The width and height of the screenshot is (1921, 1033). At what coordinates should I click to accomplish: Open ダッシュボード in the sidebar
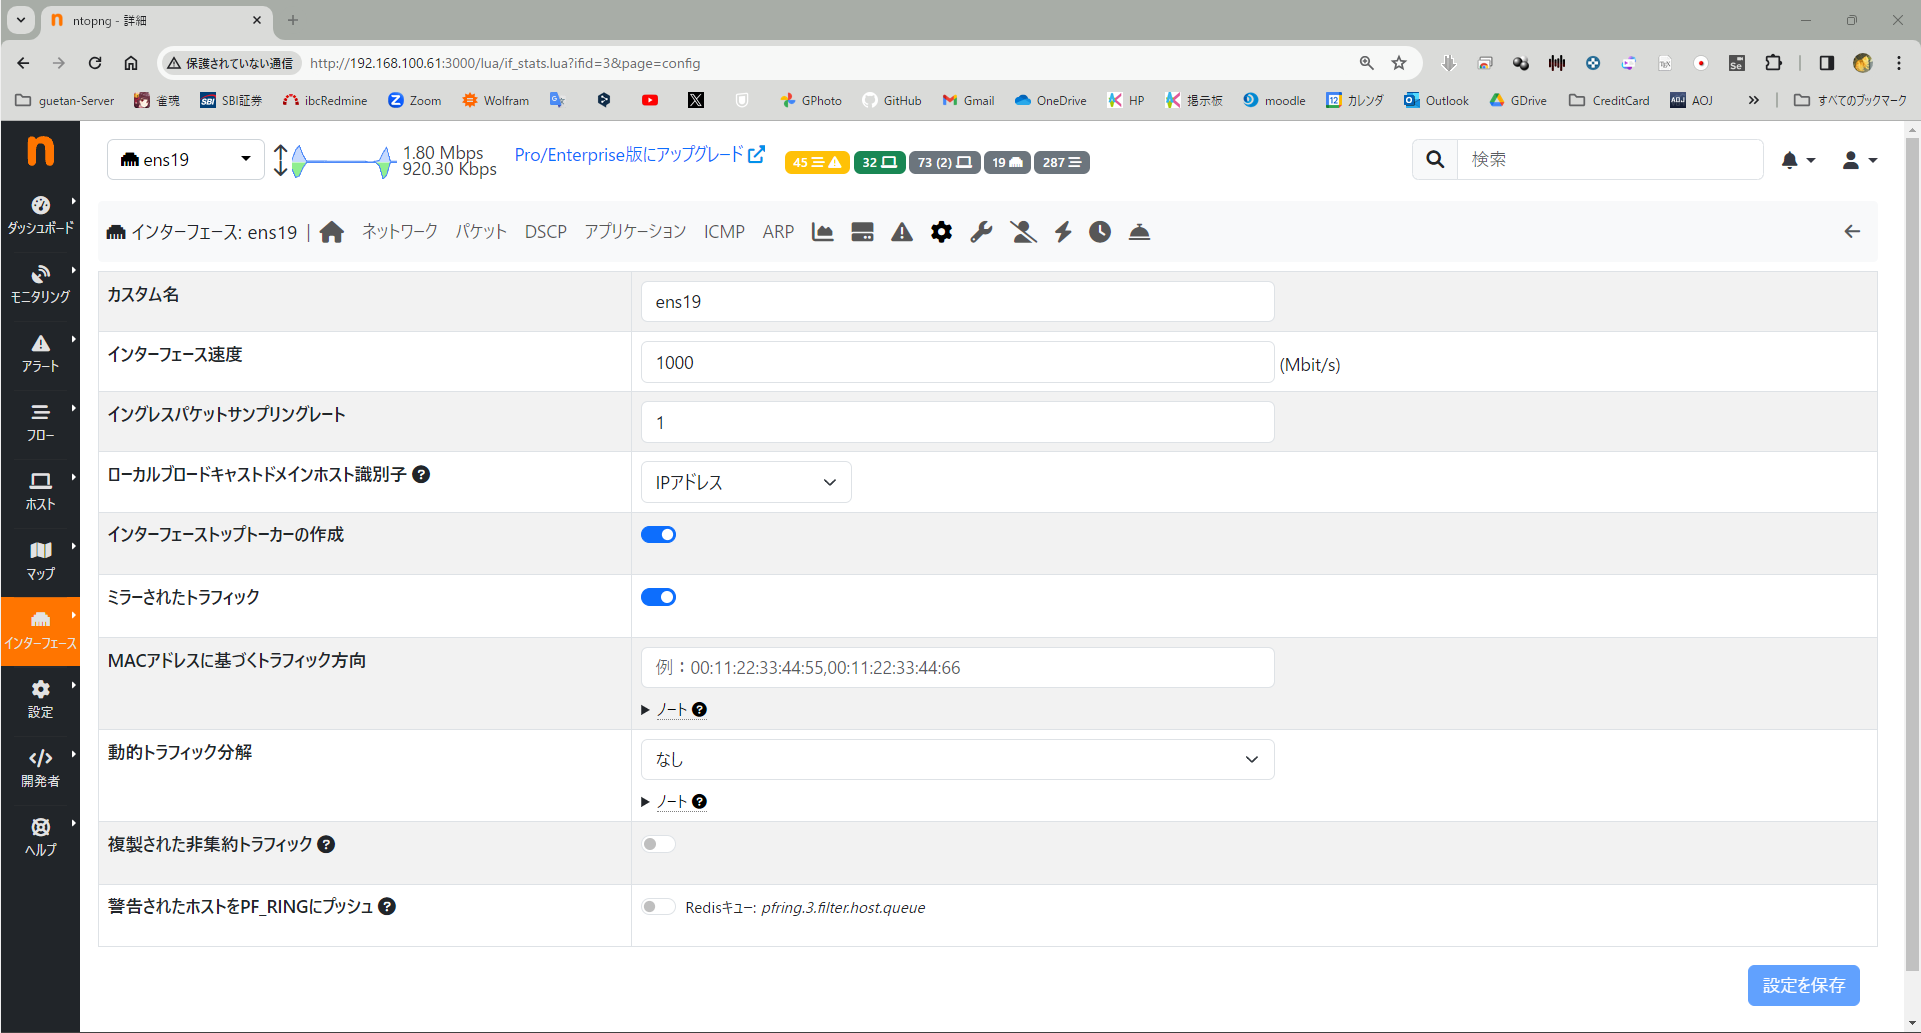tap(40, 215)
